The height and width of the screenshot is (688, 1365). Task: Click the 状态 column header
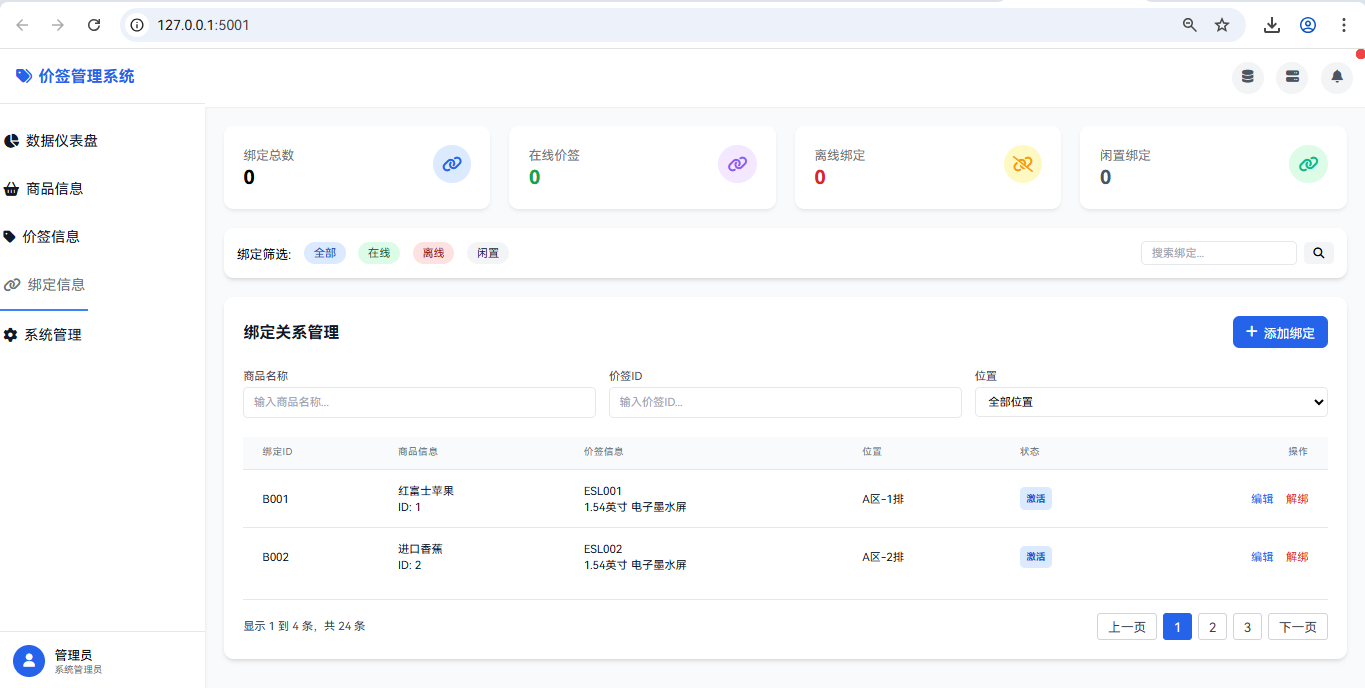[1030, 452]
